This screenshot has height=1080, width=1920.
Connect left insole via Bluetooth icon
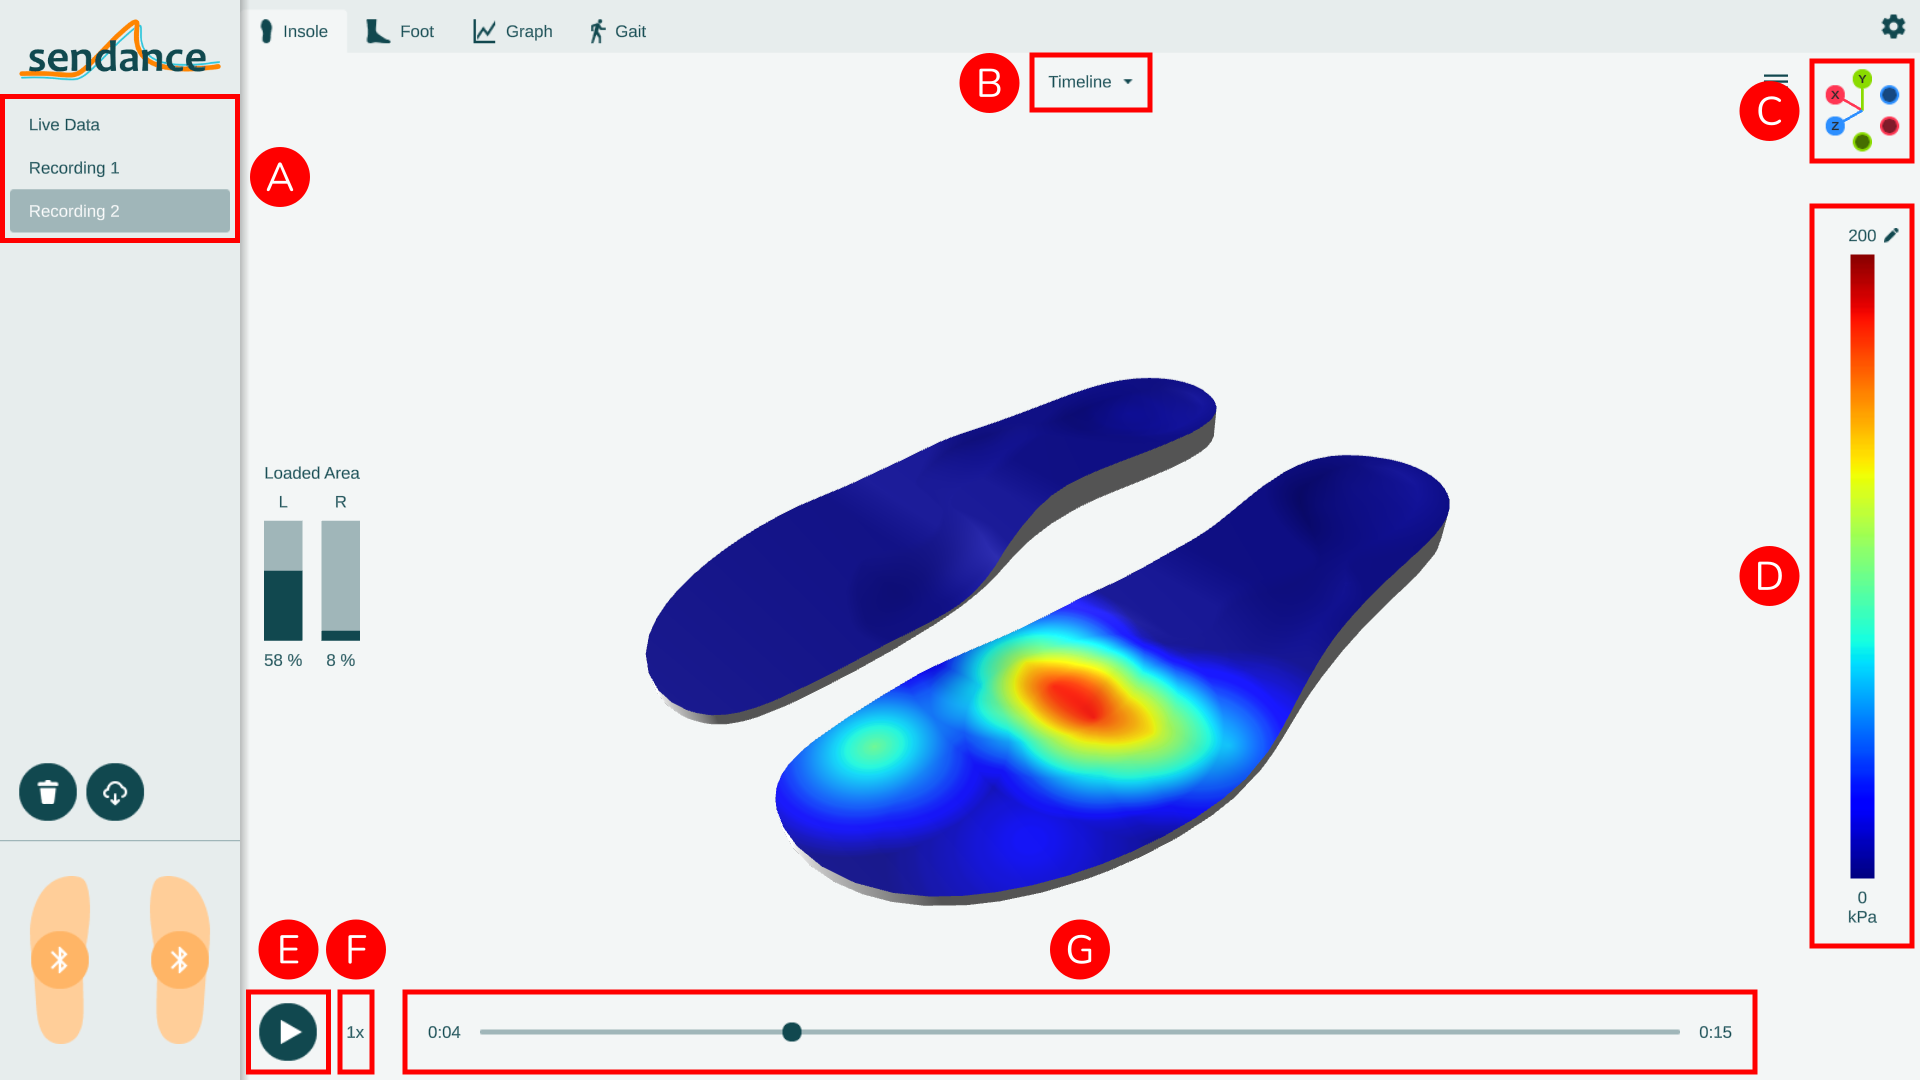60,960
